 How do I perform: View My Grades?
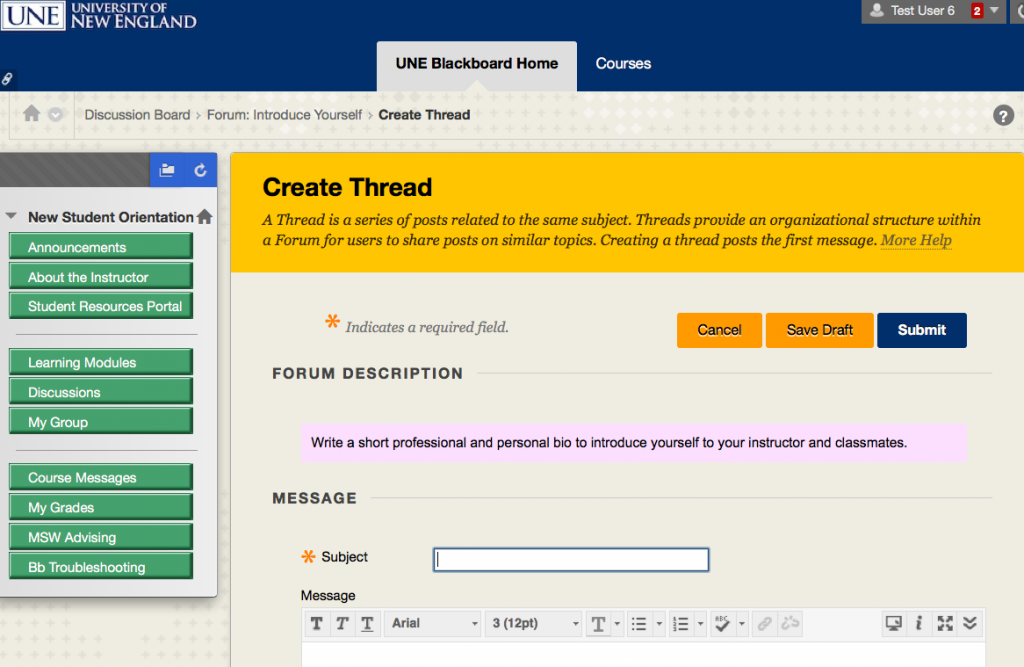pyautogui.click(x=101, y=507)
